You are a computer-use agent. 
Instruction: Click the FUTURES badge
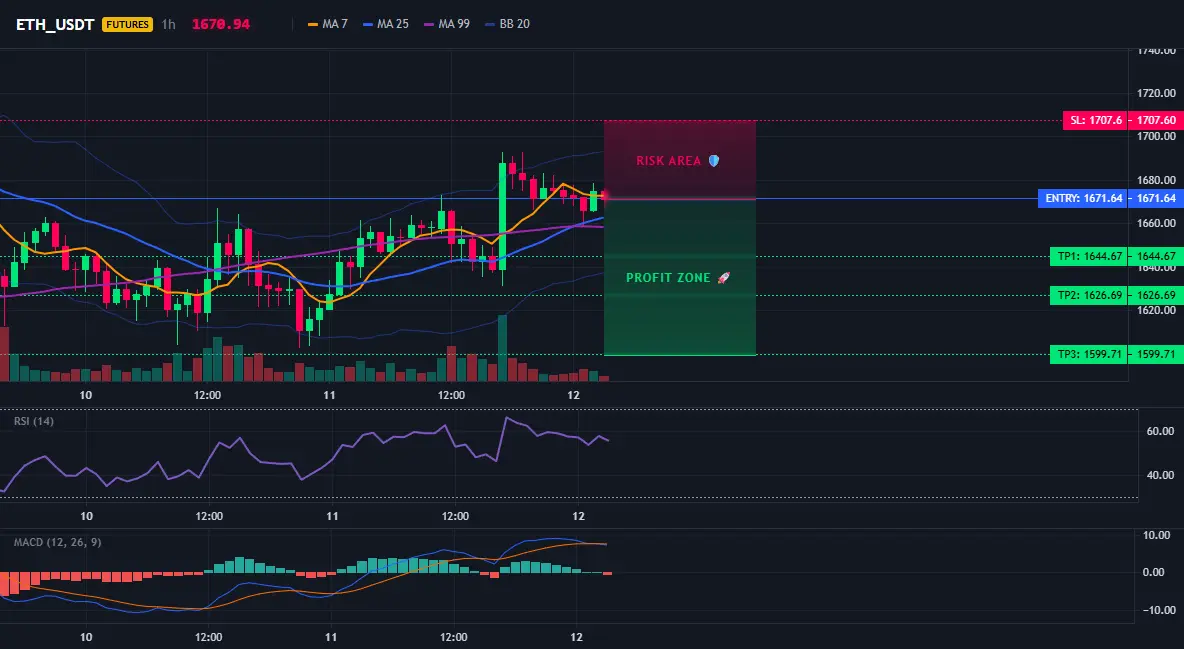coord(128,24)
